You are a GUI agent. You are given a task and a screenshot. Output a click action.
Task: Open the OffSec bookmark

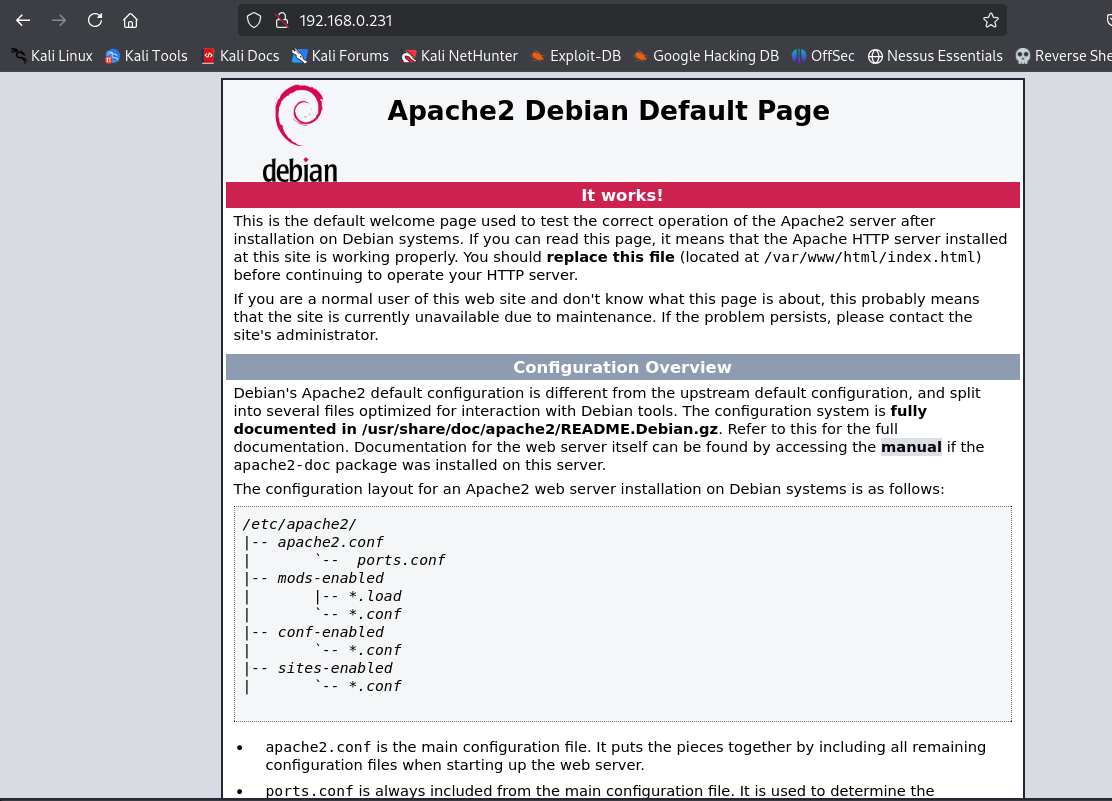823,56
